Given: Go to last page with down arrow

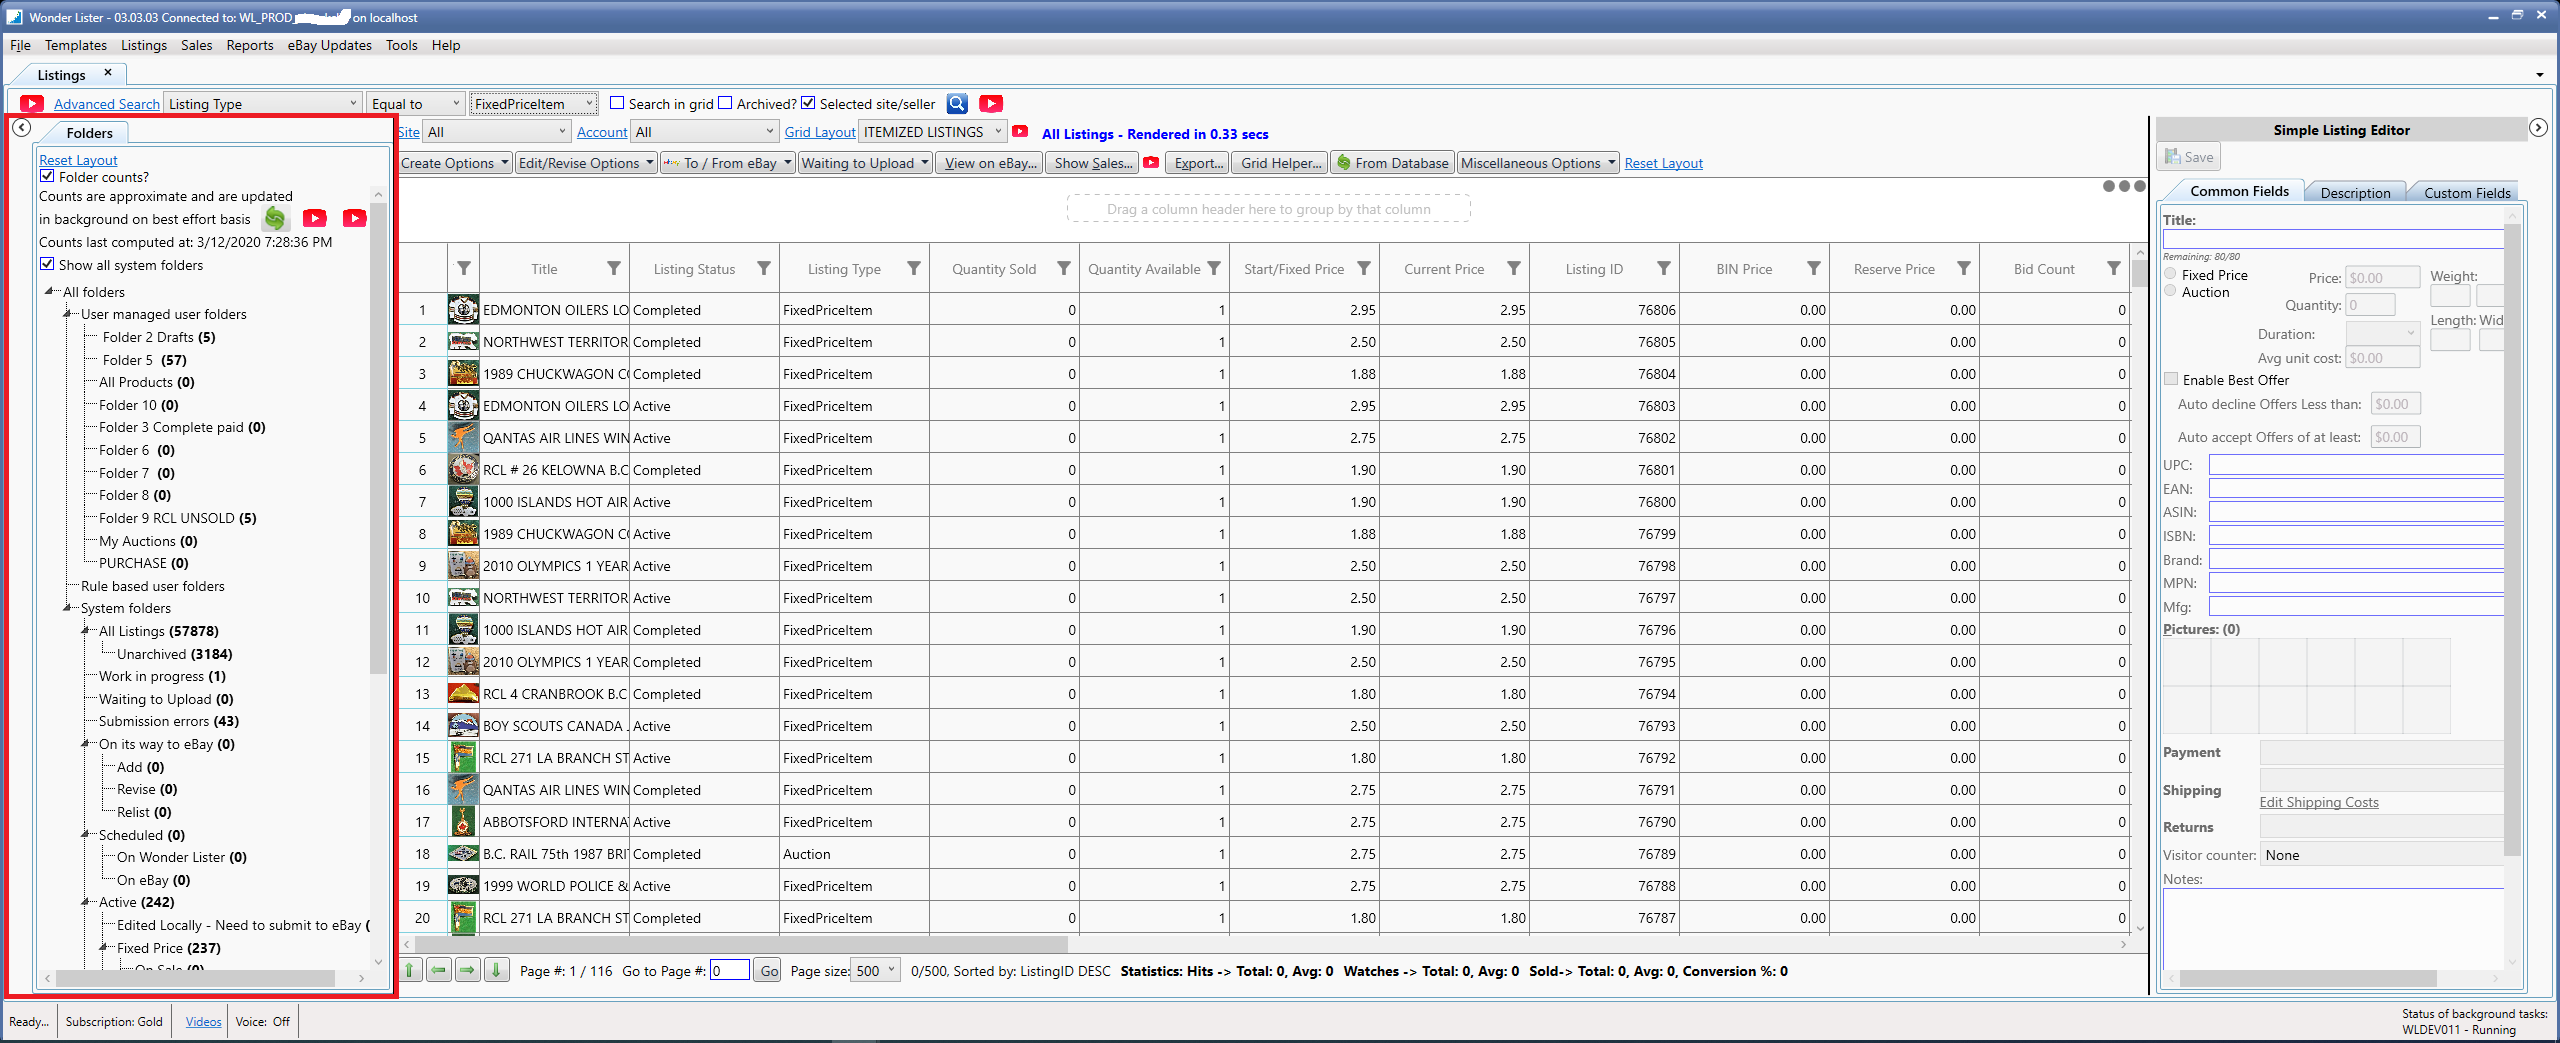Looking at the screenshot, I should 496,970.
